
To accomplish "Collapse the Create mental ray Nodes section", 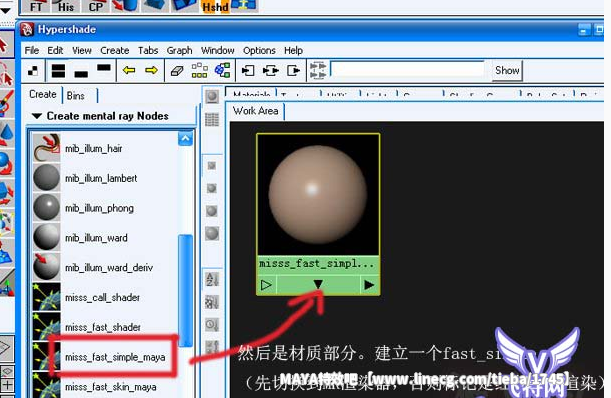I will pyautogui.click(x=37, y=116).
